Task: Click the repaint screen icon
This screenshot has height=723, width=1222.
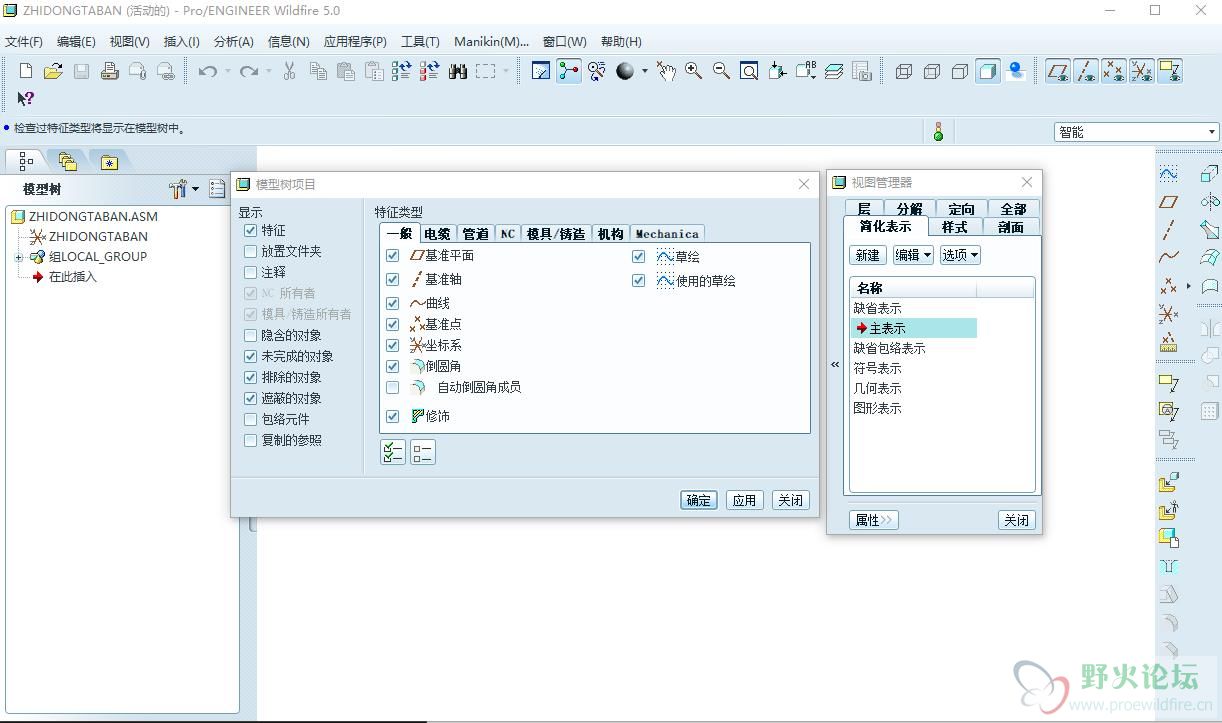Action: pyautogui.click(x=541, y=71)
